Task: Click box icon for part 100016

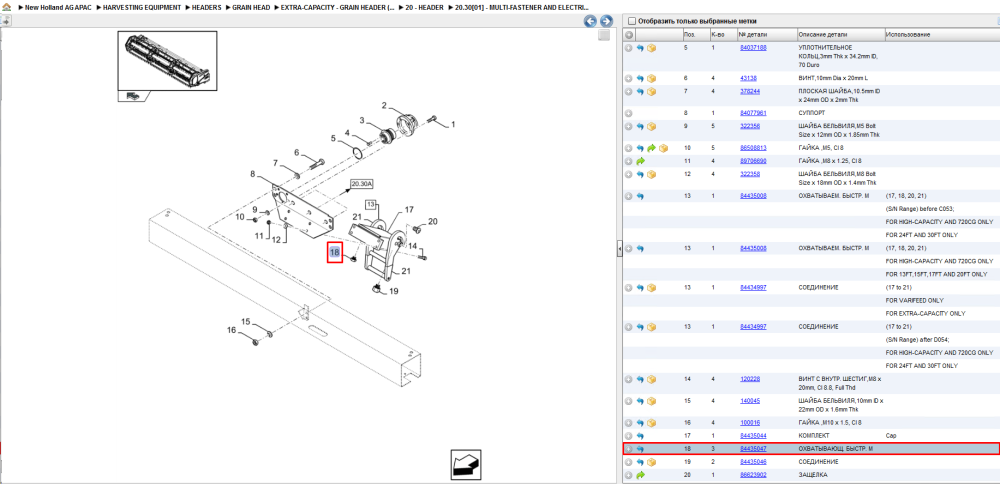Action: click(651, 423)
